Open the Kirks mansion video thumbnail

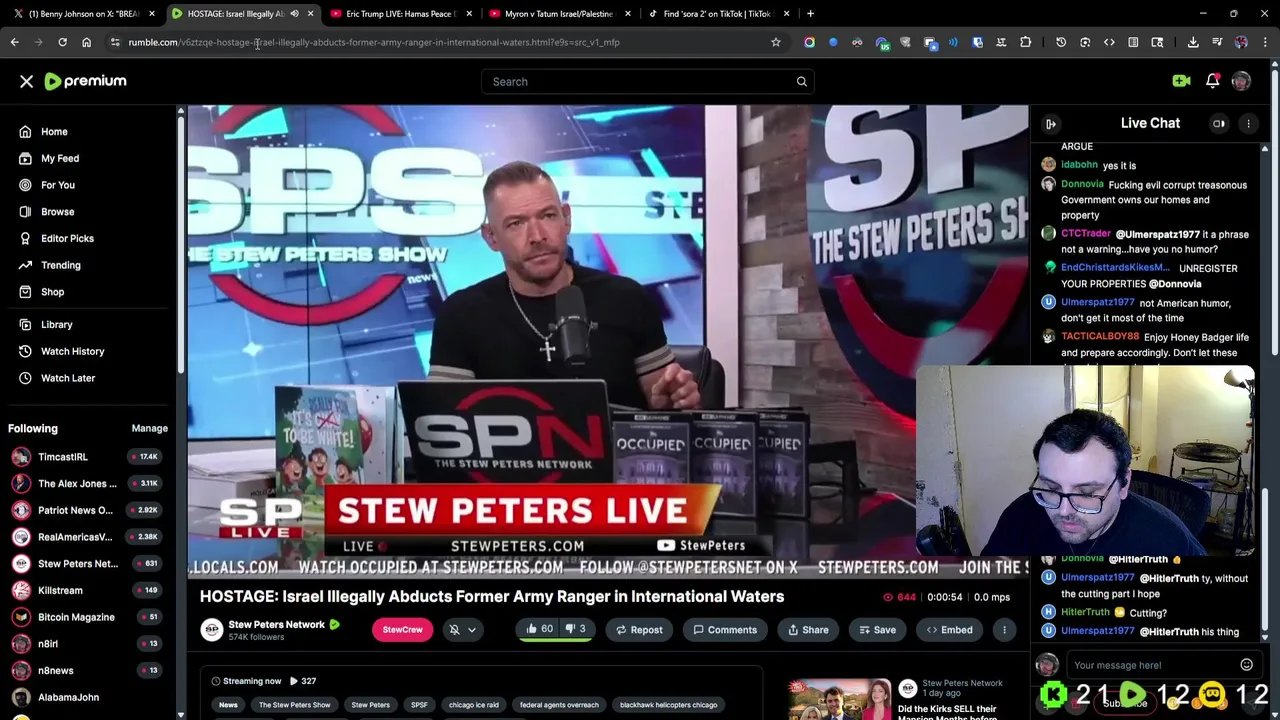pyautogui.click(x=838, y=699)
